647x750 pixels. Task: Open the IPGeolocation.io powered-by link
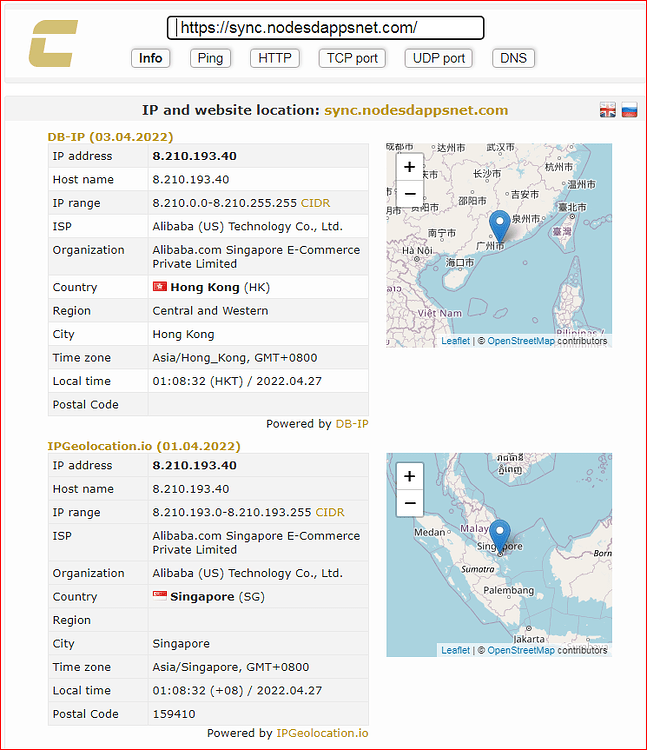click(x=322, y=733)
